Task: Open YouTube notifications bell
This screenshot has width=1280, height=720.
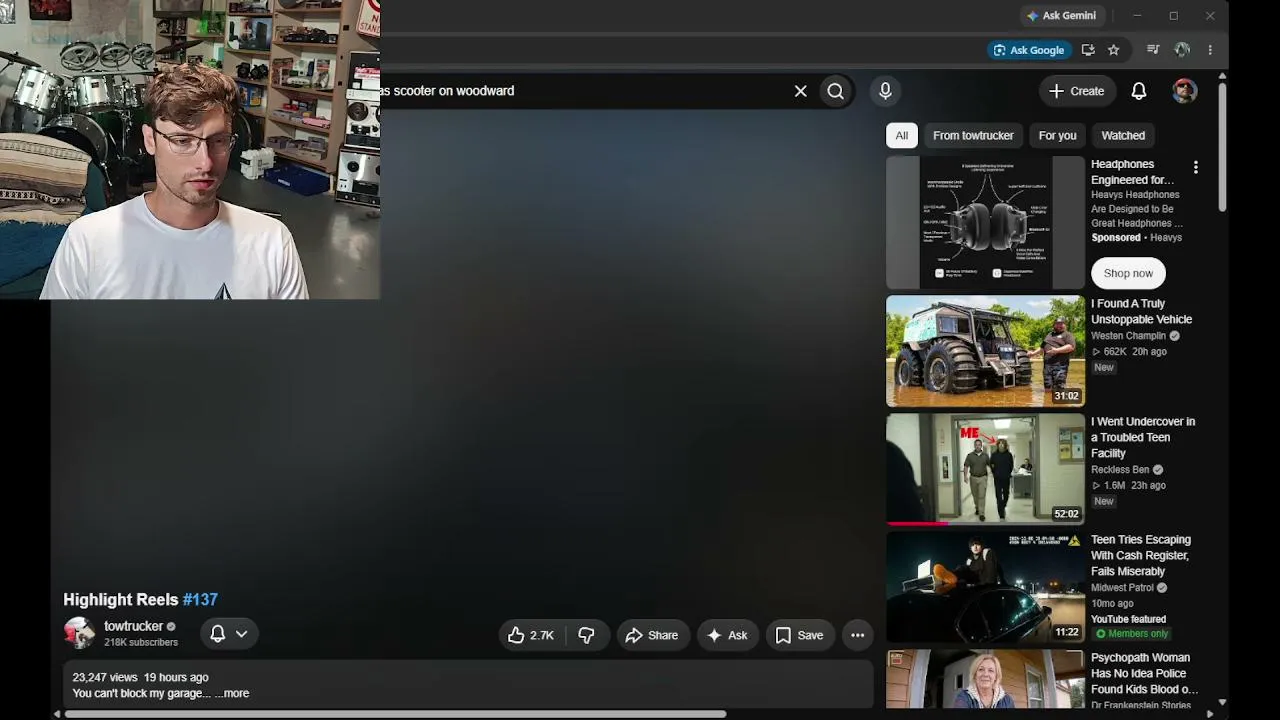Action: (1138, 91)
